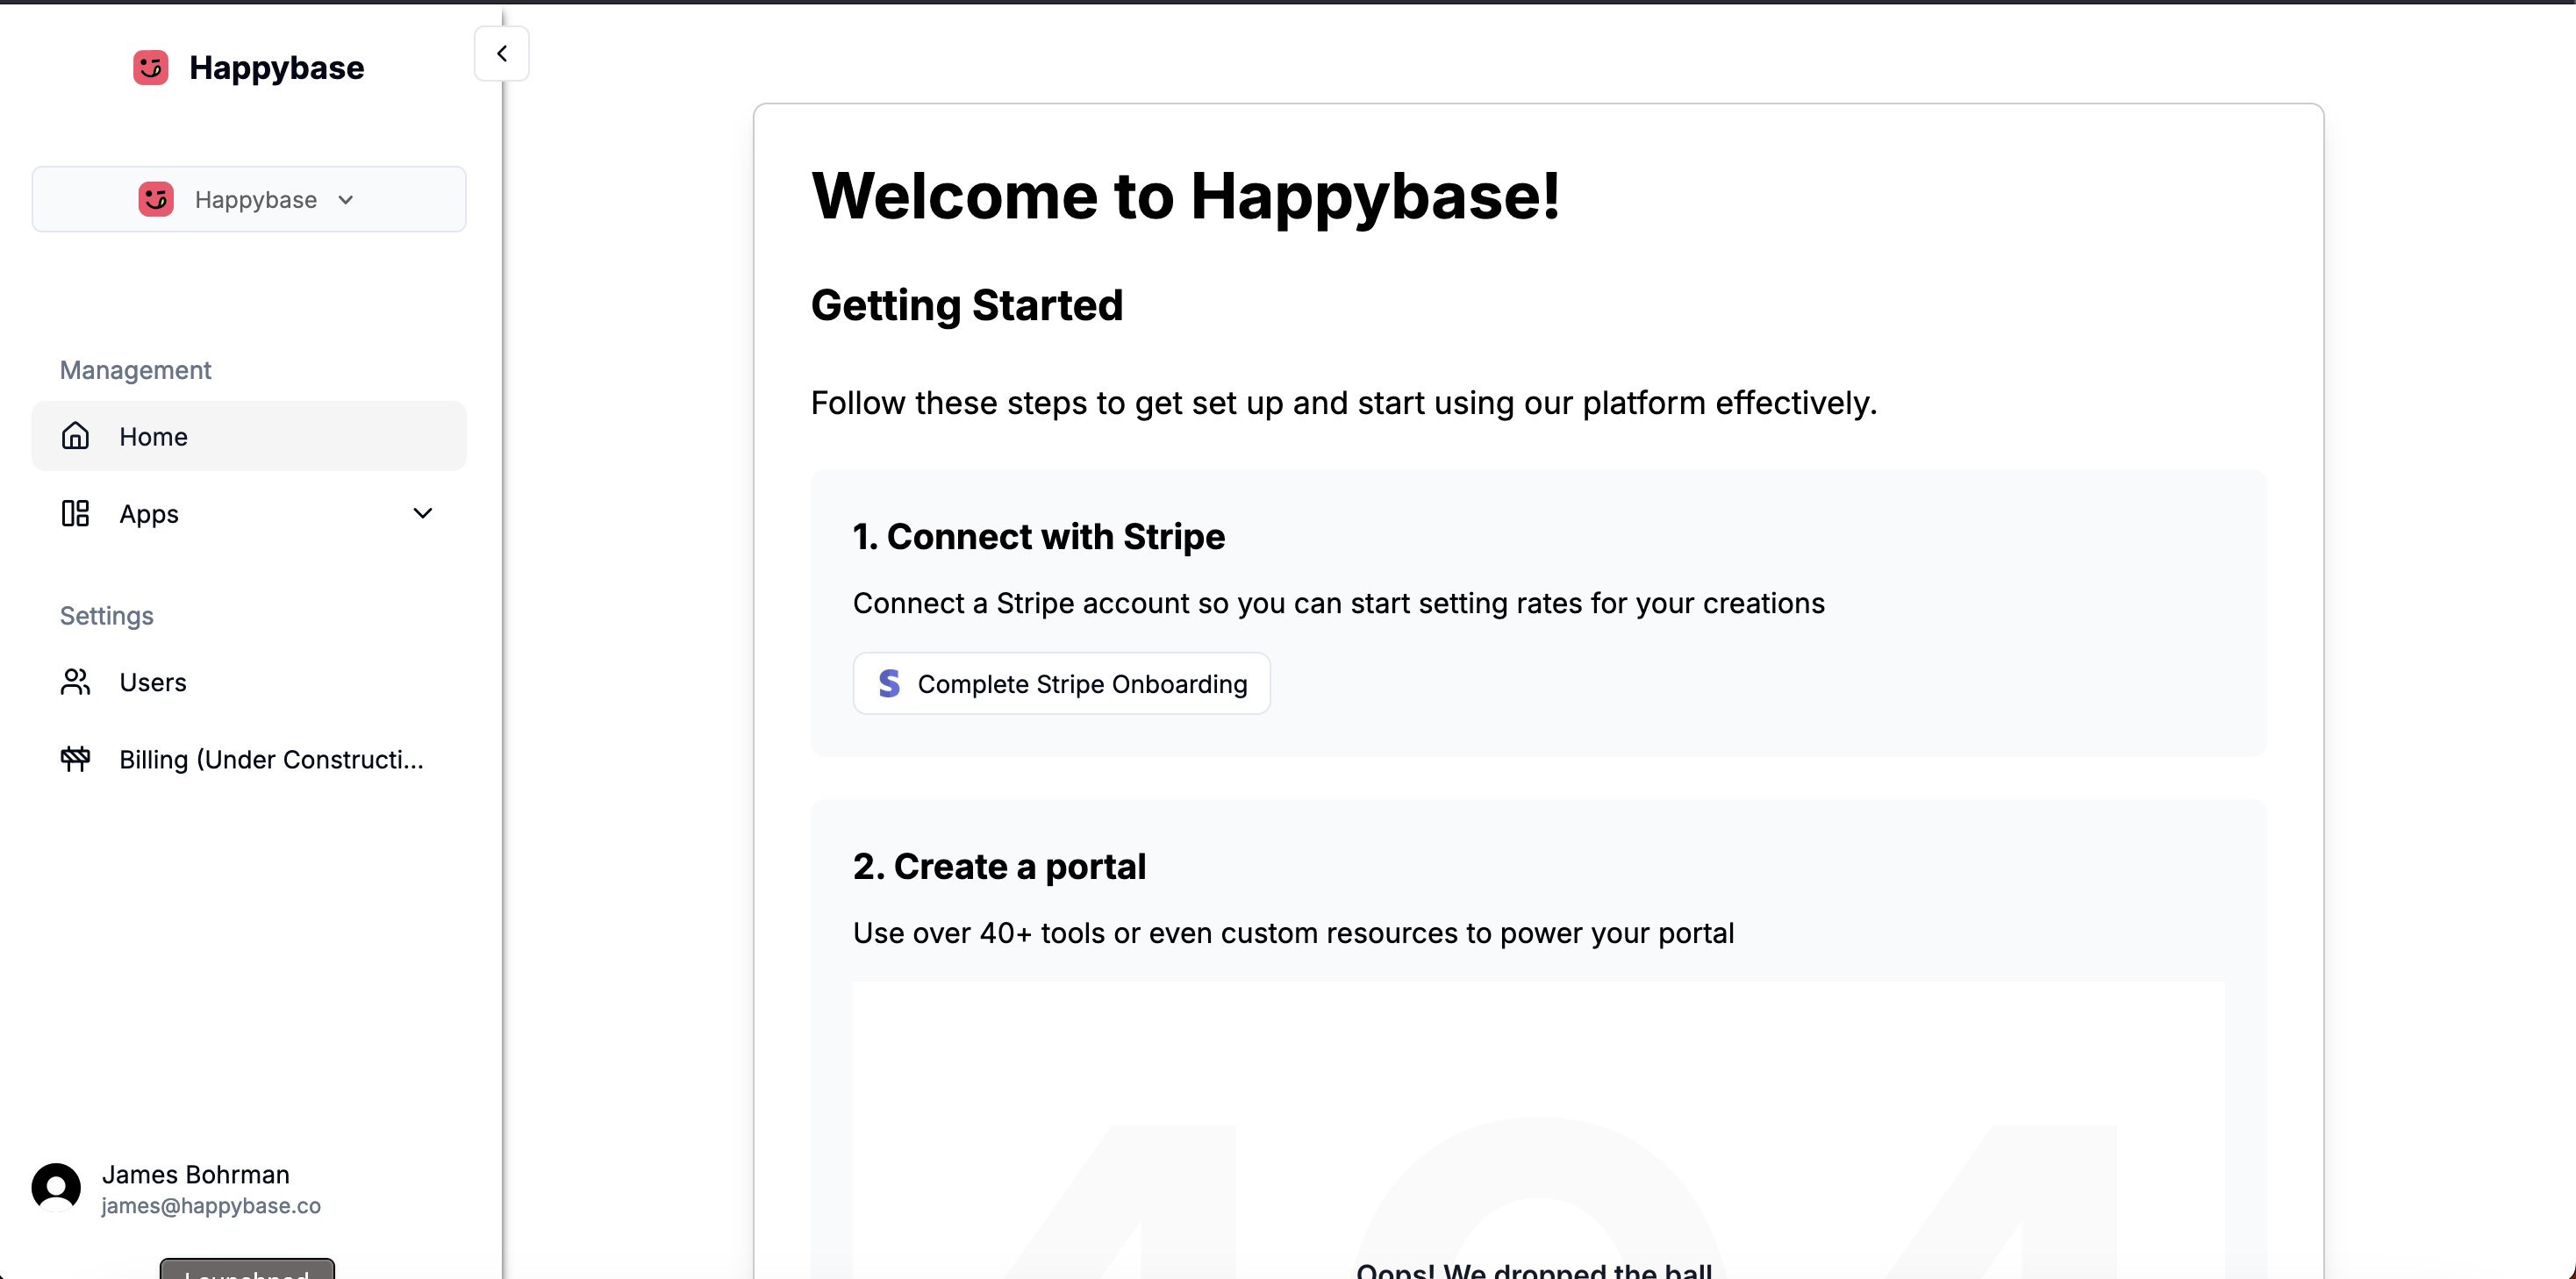The image size is (2576, 1279).
Task: Click the James Bohrman avatar icon
Action: pos(56,1187)
